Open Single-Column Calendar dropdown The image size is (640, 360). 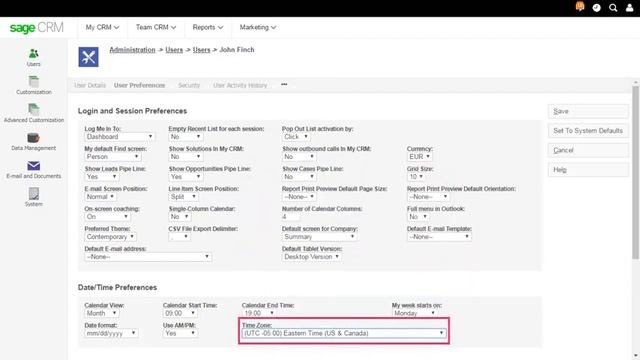coord(180,217)
